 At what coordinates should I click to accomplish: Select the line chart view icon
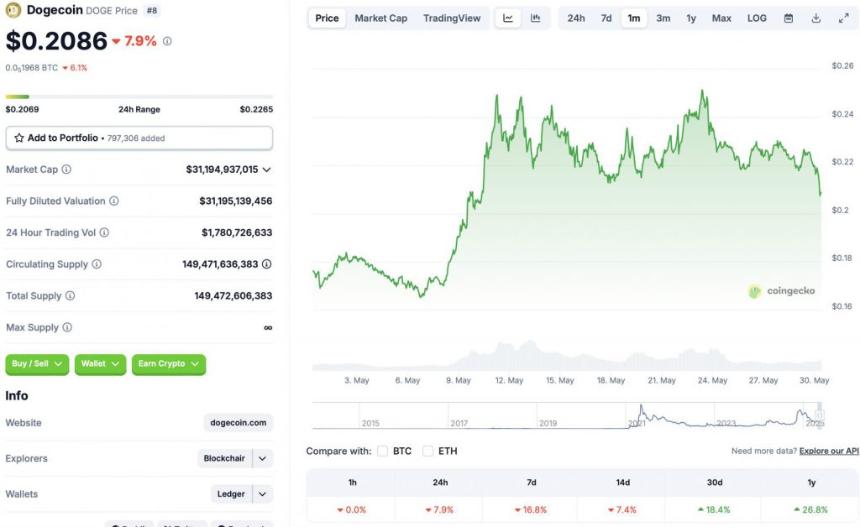tap(508, 18)
